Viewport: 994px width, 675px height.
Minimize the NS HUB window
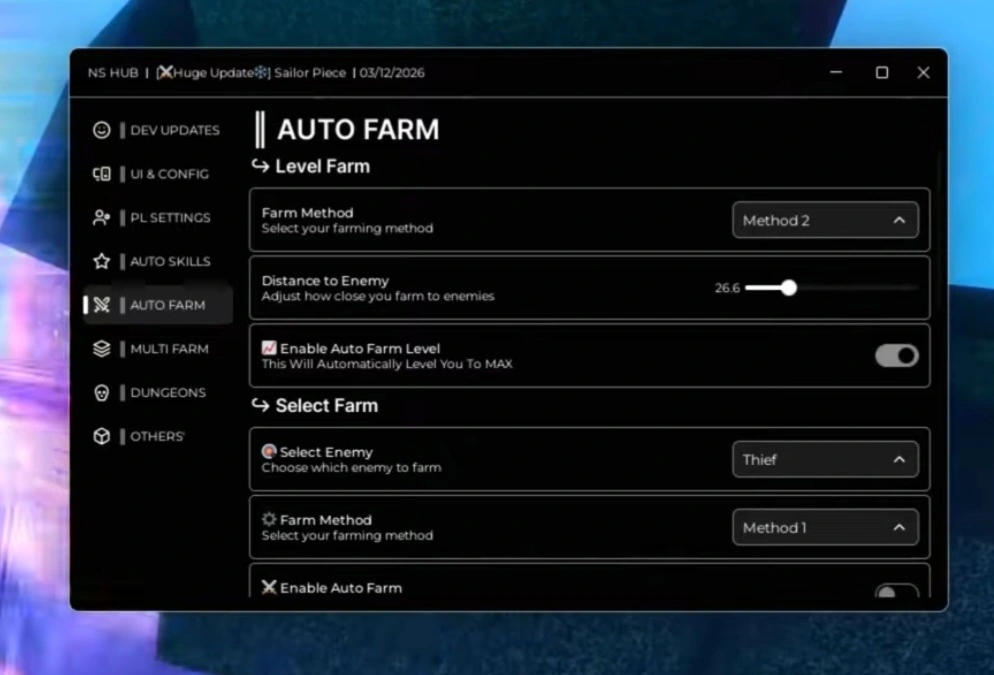pyautogui.click(x=836, y=72)
